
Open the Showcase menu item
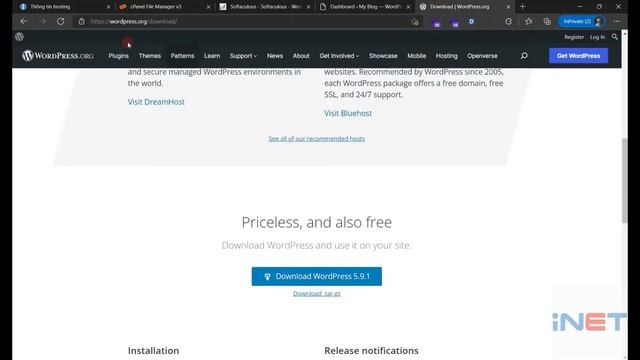pos(383,56)
